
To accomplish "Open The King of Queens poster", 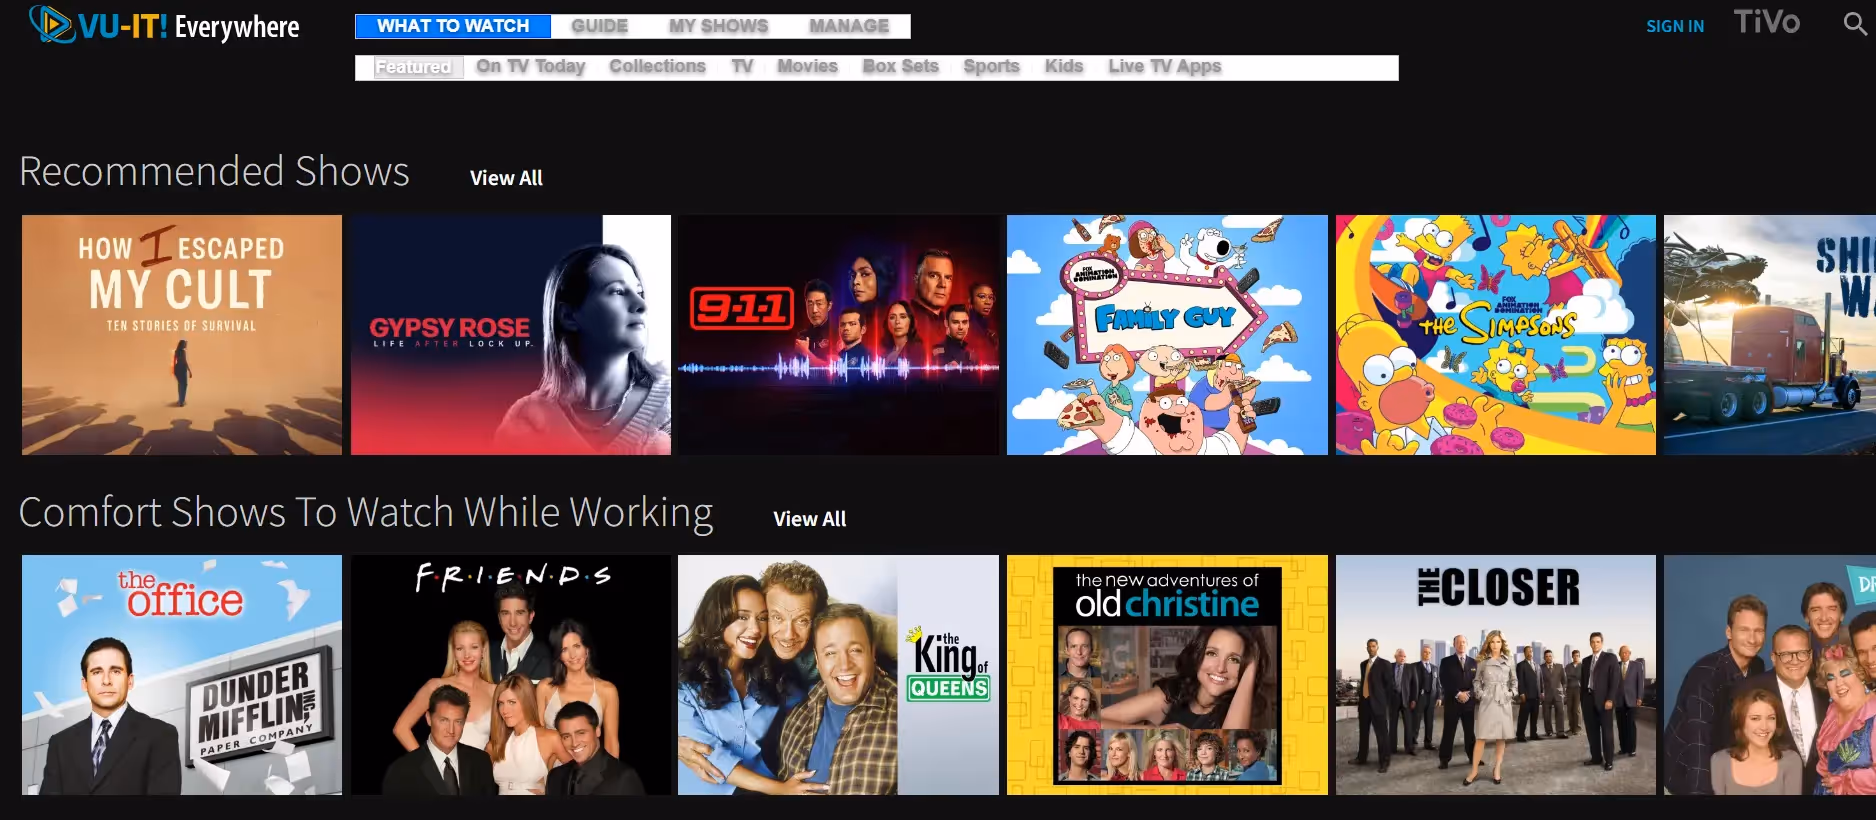I will (x=839, y=675).
